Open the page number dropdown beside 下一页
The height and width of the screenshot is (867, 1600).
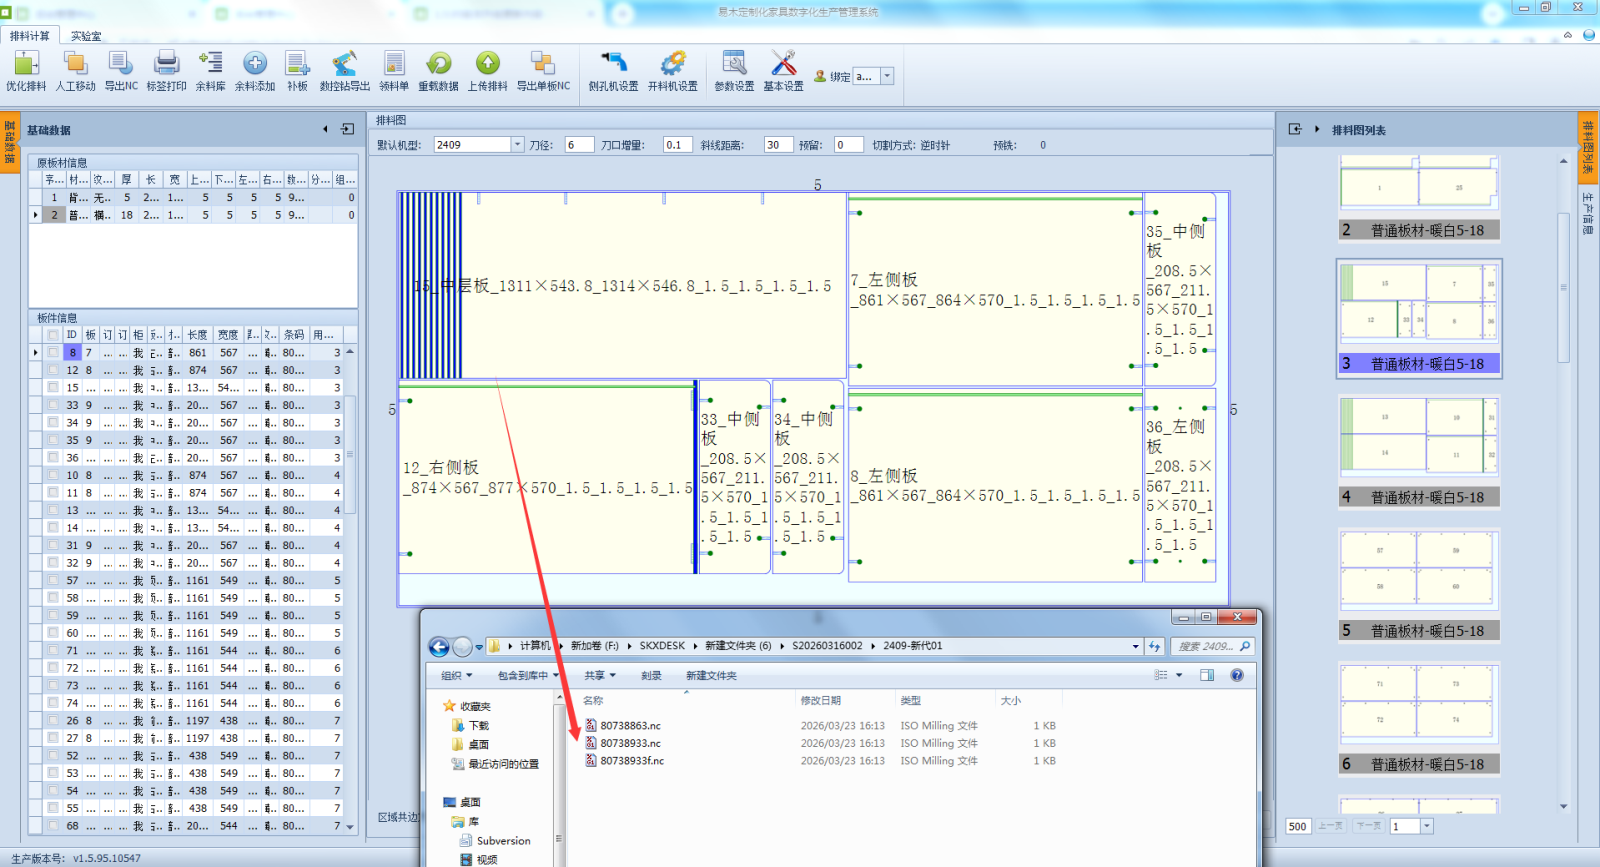point(1427,826)
